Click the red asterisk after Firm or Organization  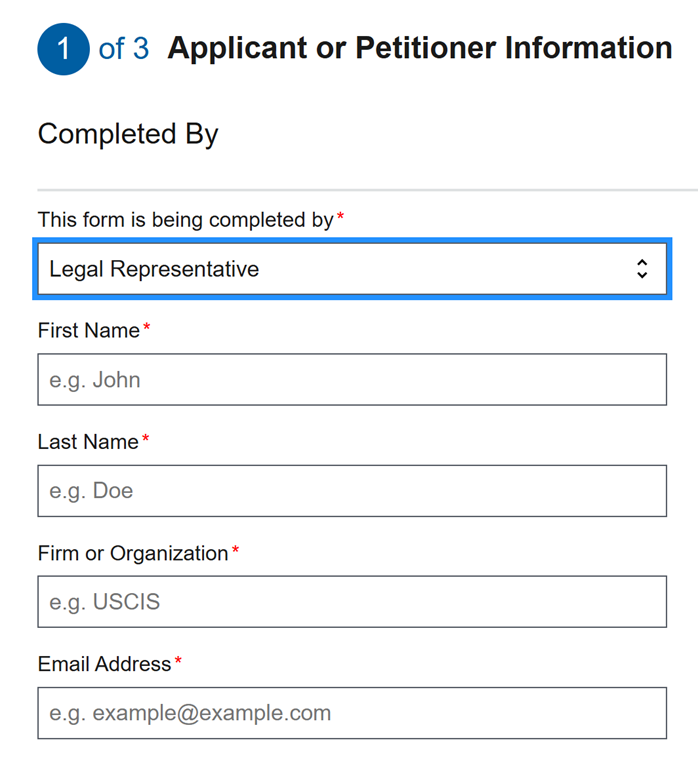point(236,550)
